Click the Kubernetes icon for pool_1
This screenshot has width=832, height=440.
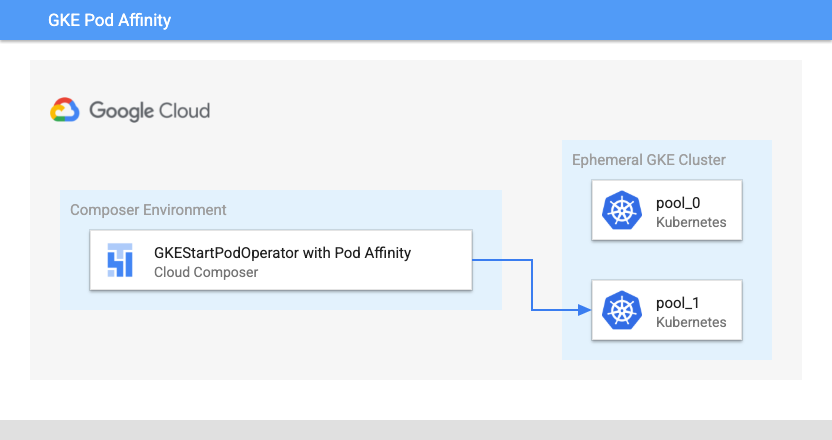[621, 311]
